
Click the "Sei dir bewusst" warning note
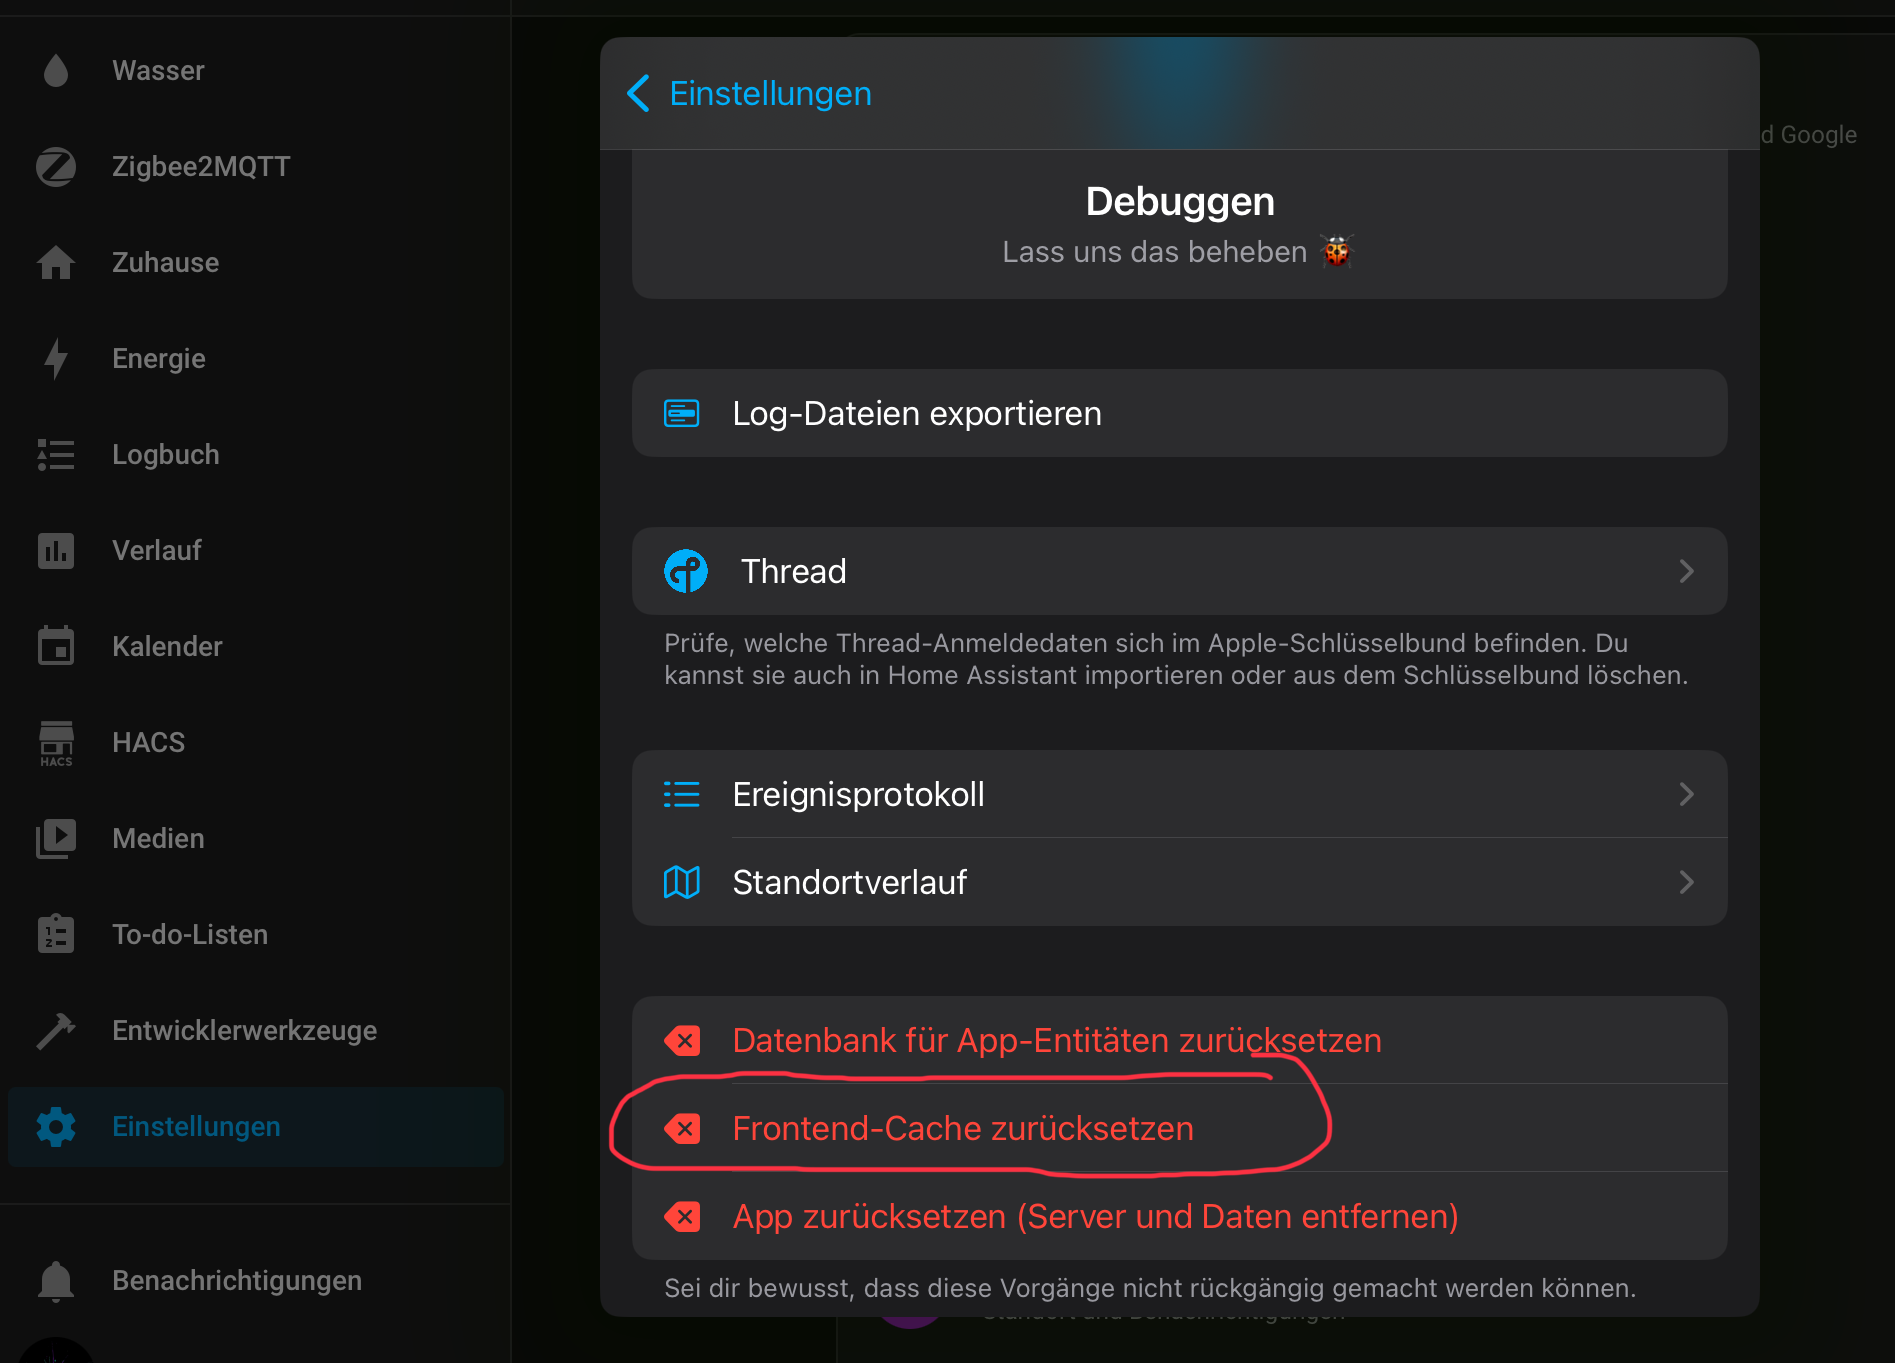click(1150, 1288)
